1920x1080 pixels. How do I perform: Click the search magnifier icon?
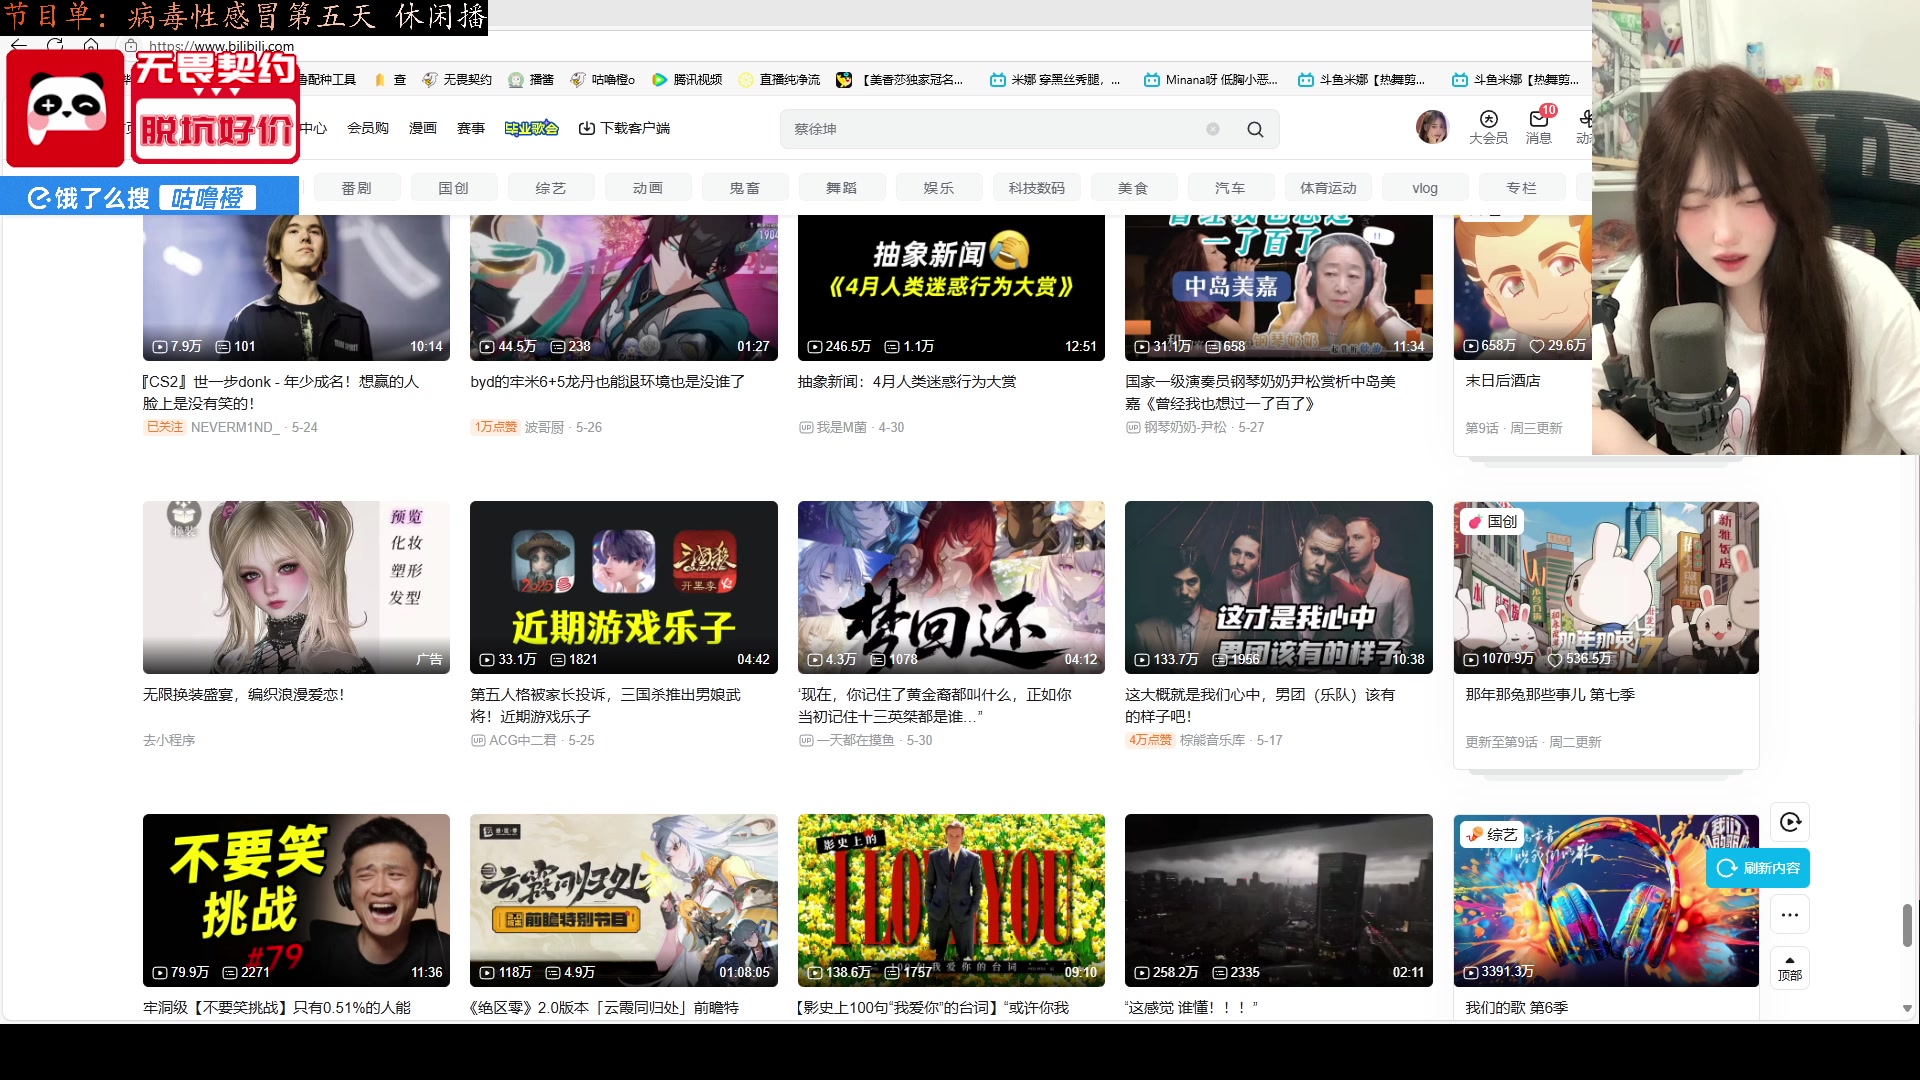pos(1255,129)
